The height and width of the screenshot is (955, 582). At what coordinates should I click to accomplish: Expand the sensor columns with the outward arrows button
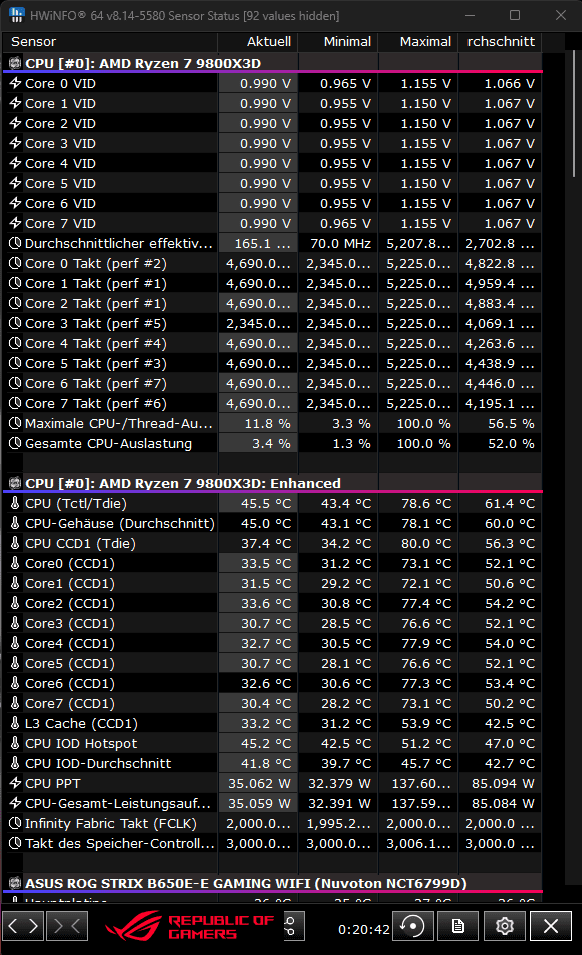[x=23, y=926]
